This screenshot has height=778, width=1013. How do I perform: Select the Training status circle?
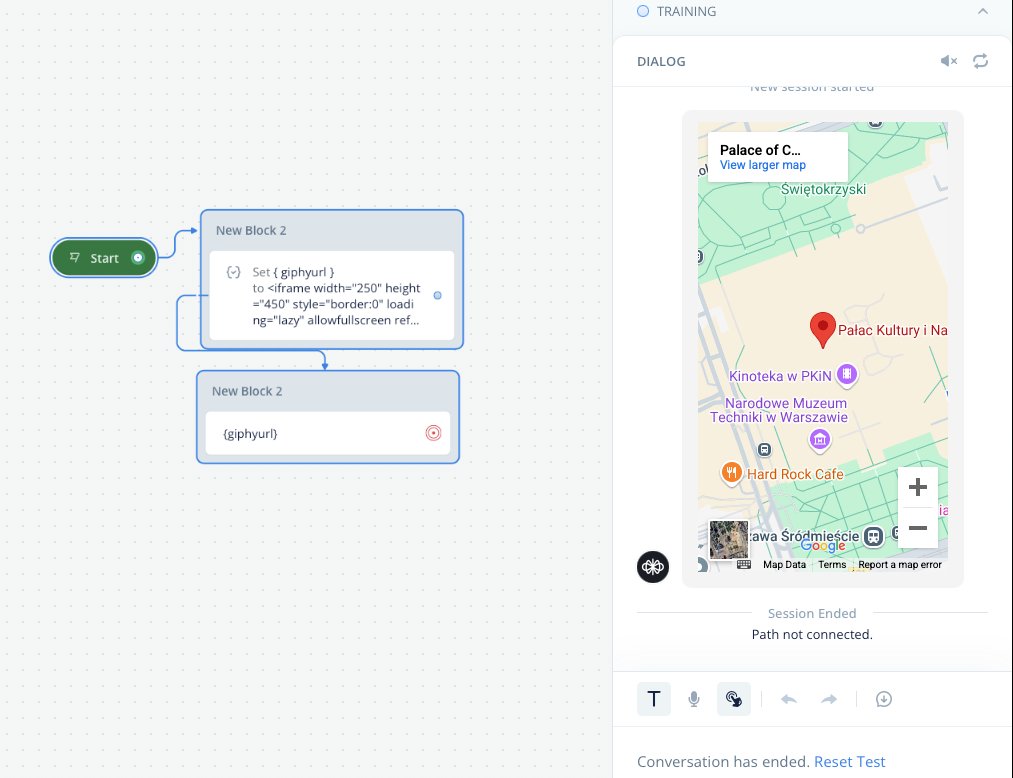643,11
